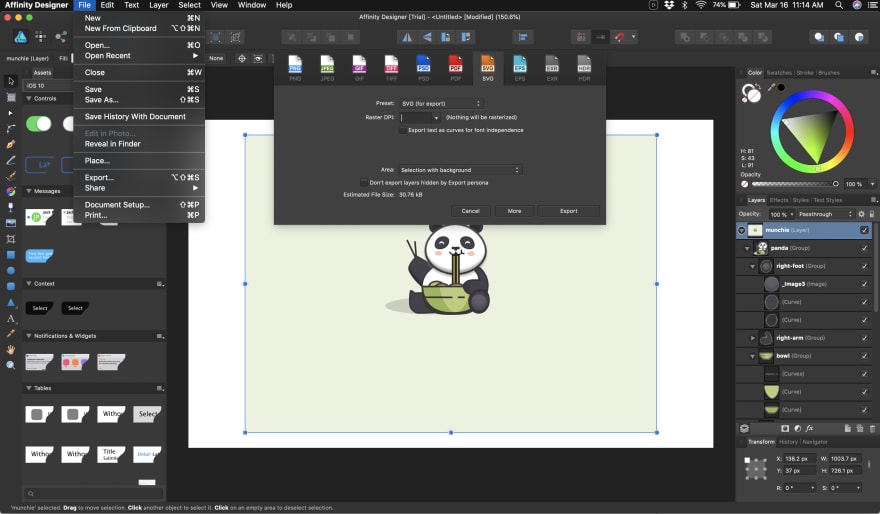Click 'Save As...' in File menu
The height and width of the screenshot is (514, 880).
(x=102, y=100)
